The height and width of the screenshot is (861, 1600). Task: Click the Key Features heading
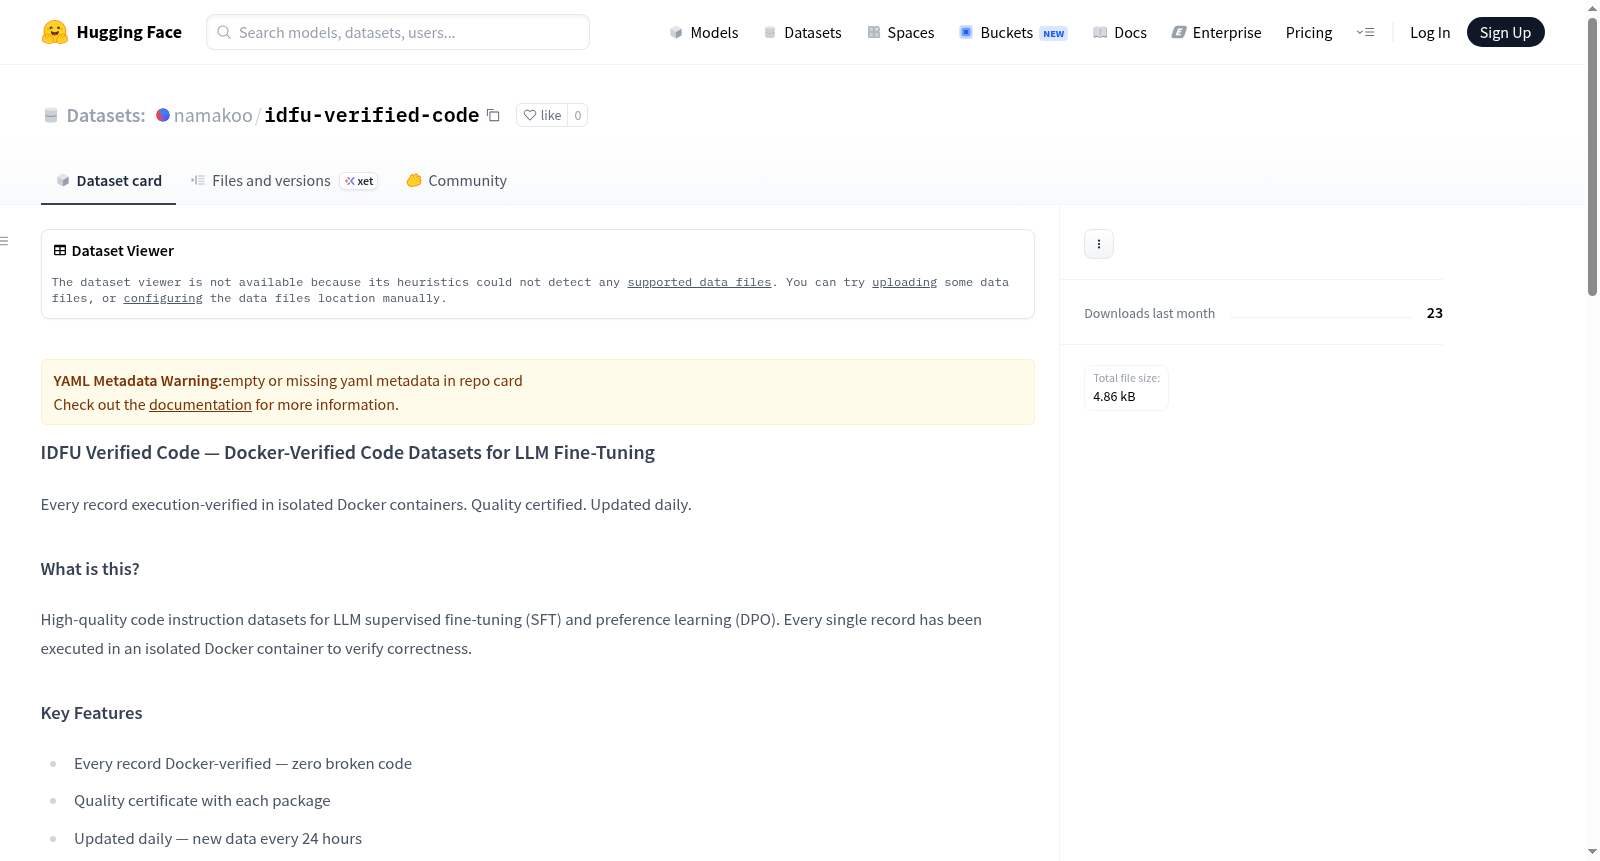click(x=92, y=713)
